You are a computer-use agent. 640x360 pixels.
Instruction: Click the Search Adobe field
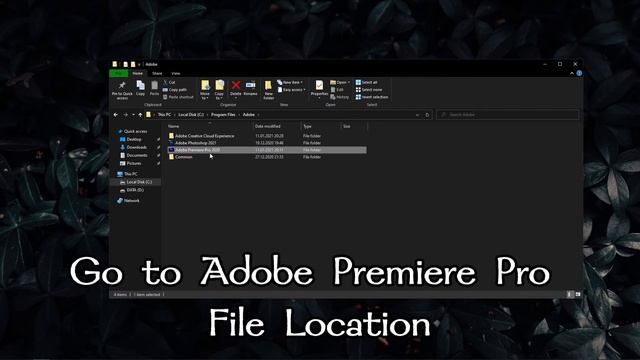(507, 115)
